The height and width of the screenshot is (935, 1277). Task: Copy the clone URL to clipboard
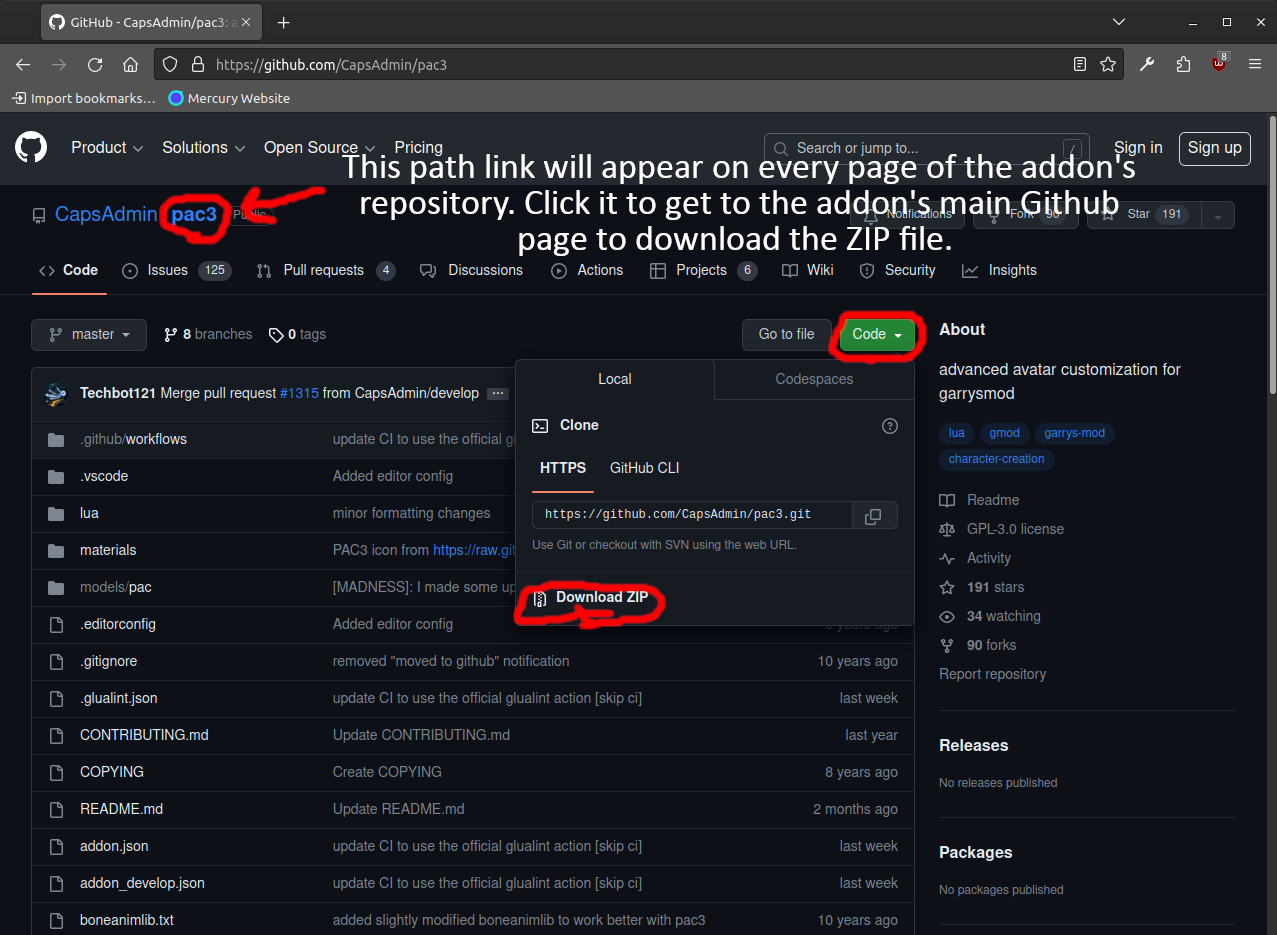pos(873,516)
